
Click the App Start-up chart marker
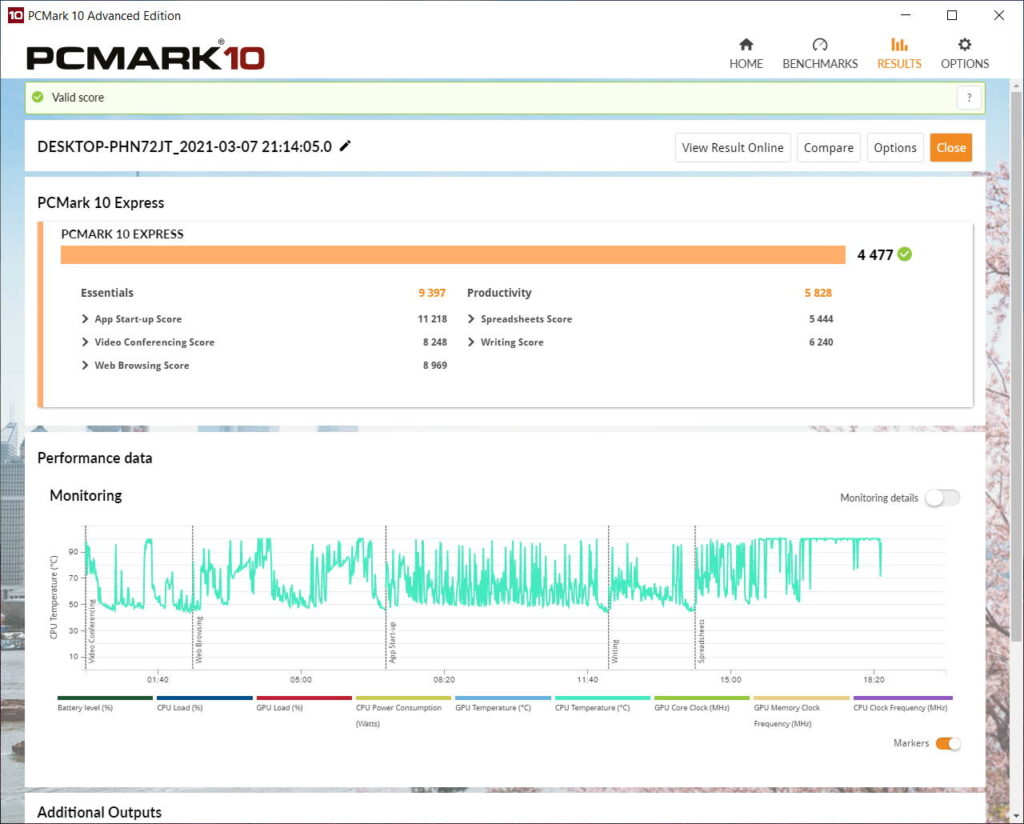tap(392, 642)
